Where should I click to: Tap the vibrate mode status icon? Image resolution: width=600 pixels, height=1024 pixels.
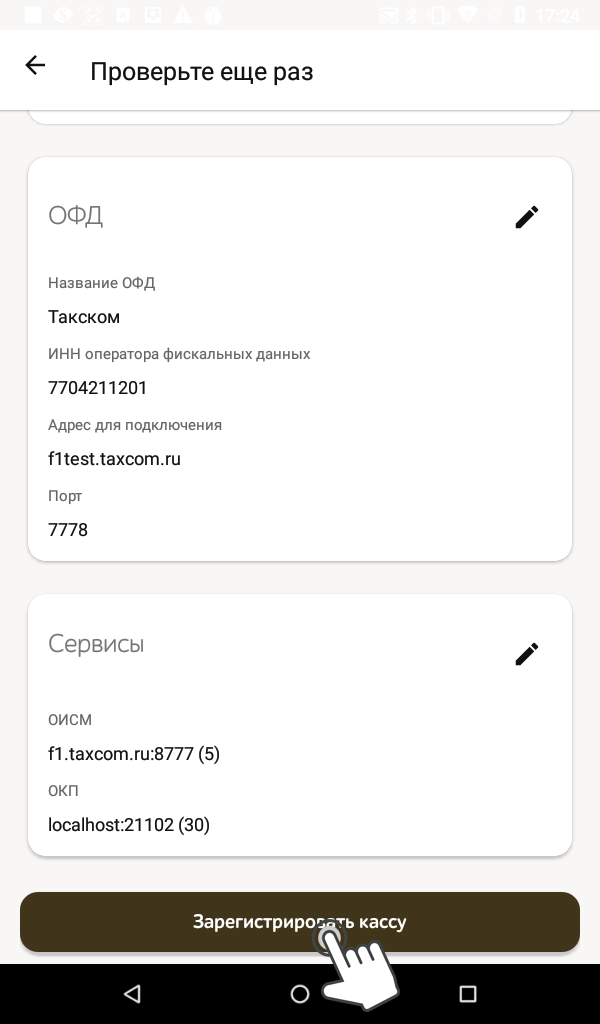[x=438, y=15]
